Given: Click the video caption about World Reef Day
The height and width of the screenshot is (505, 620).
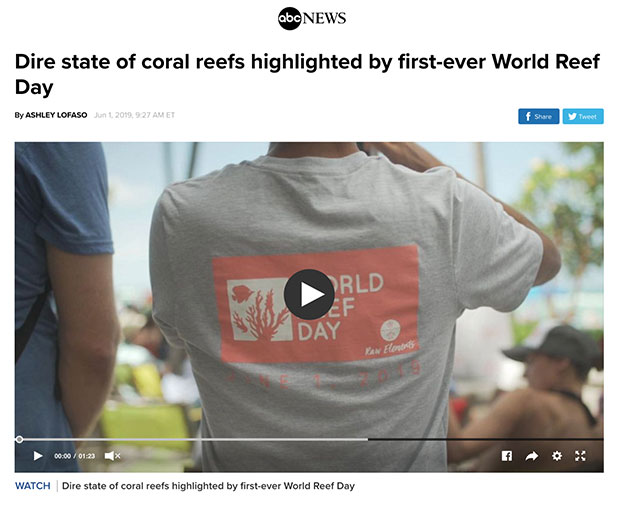Looking at the screenshot, I should click(x=208, y=486).
